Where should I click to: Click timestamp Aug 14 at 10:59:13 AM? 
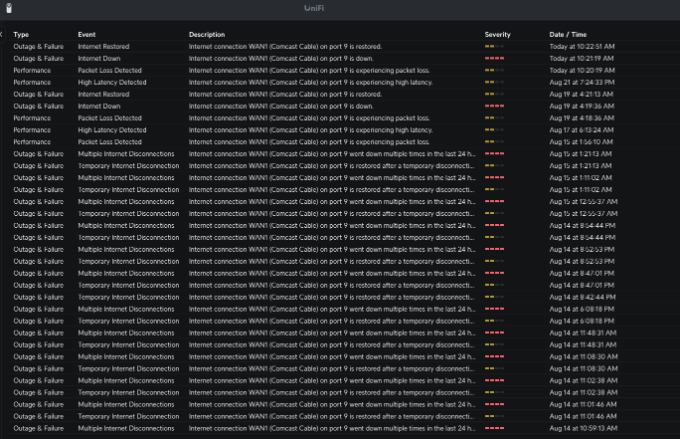(x=583, y=428)
